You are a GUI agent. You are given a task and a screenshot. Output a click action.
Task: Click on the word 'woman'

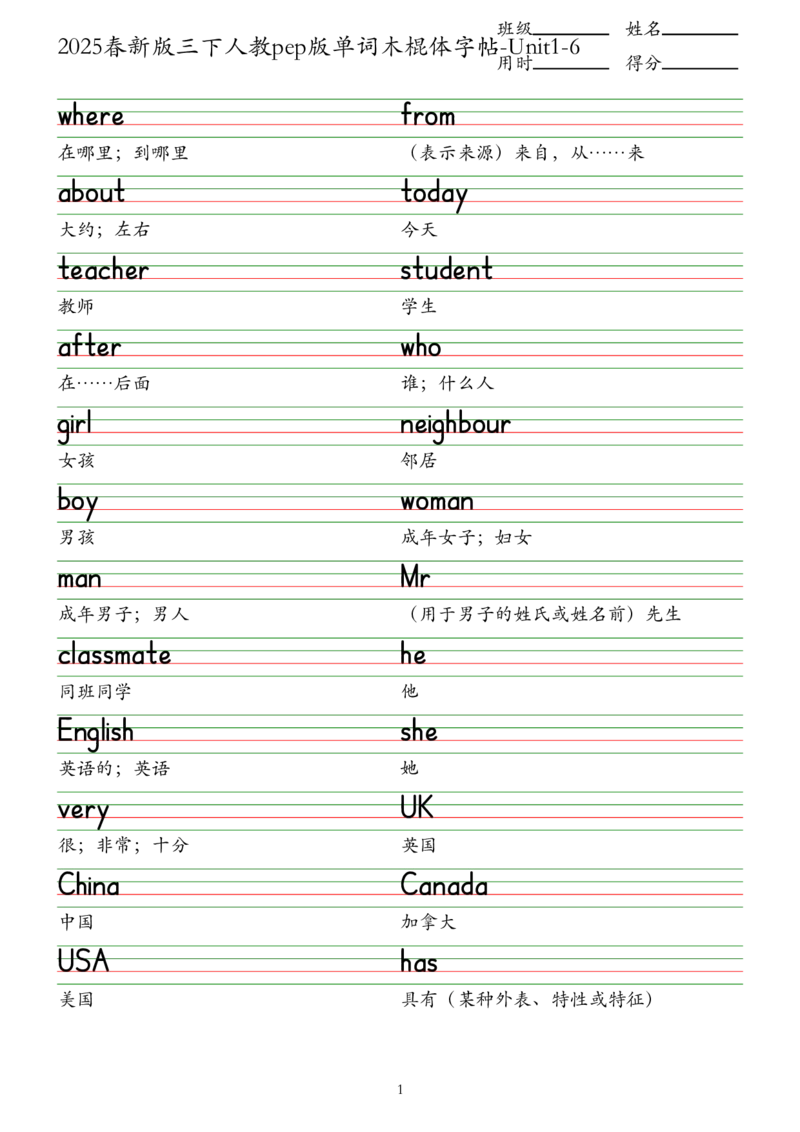(x=437, y=502)
